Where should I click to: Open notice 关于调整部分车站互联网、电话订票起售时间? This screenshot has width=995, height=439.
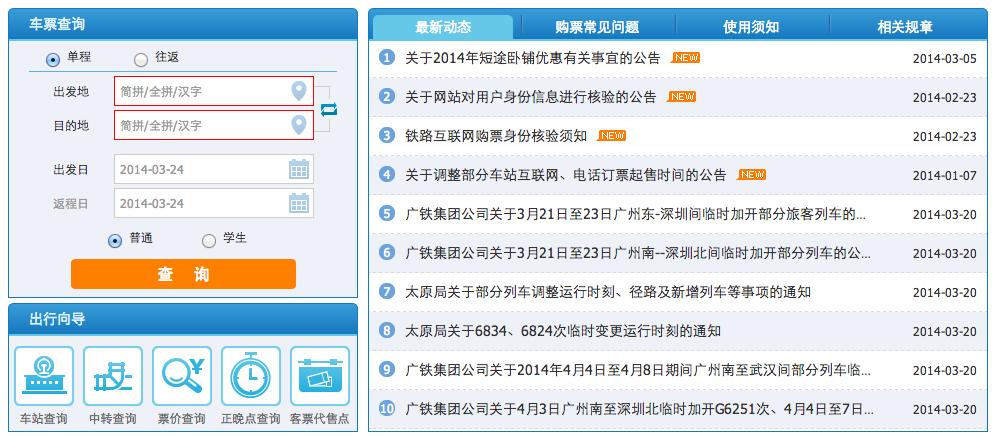(x=565, y=175)
